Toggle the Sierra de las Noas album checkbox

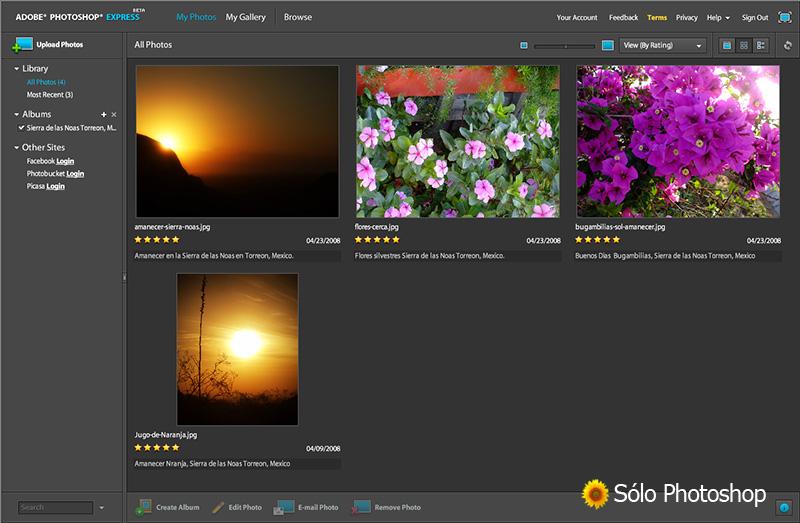pyautogui.click(x=21, y=128)
